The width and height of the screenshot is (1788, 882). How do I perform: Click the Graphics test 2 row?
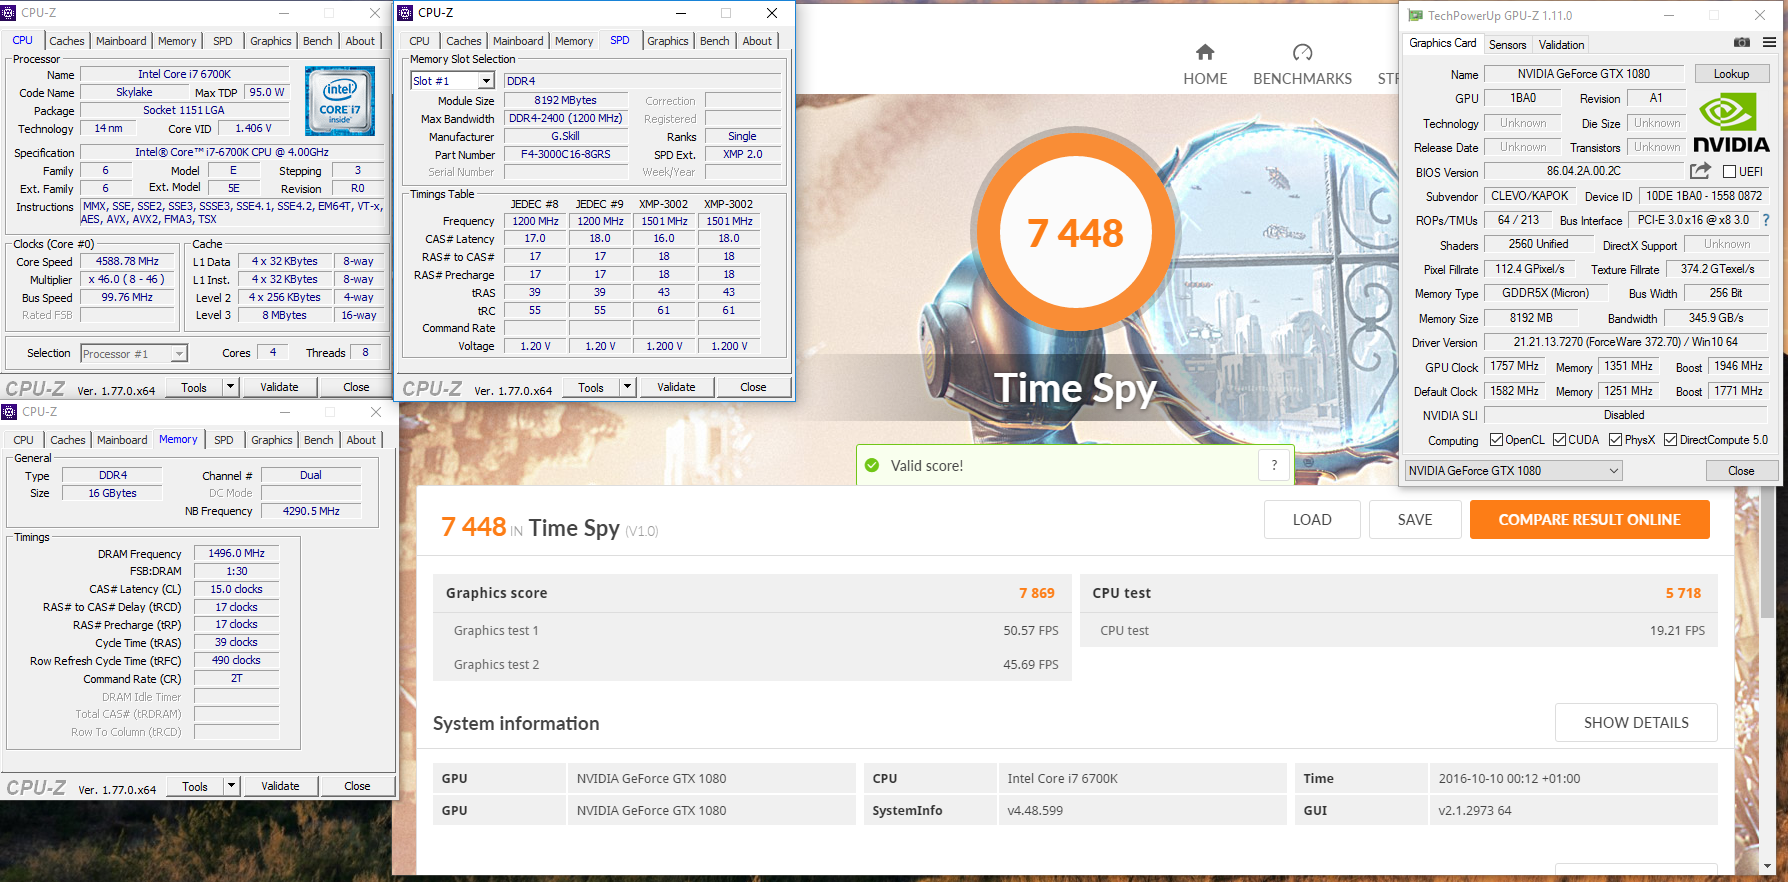coord(752,664)
